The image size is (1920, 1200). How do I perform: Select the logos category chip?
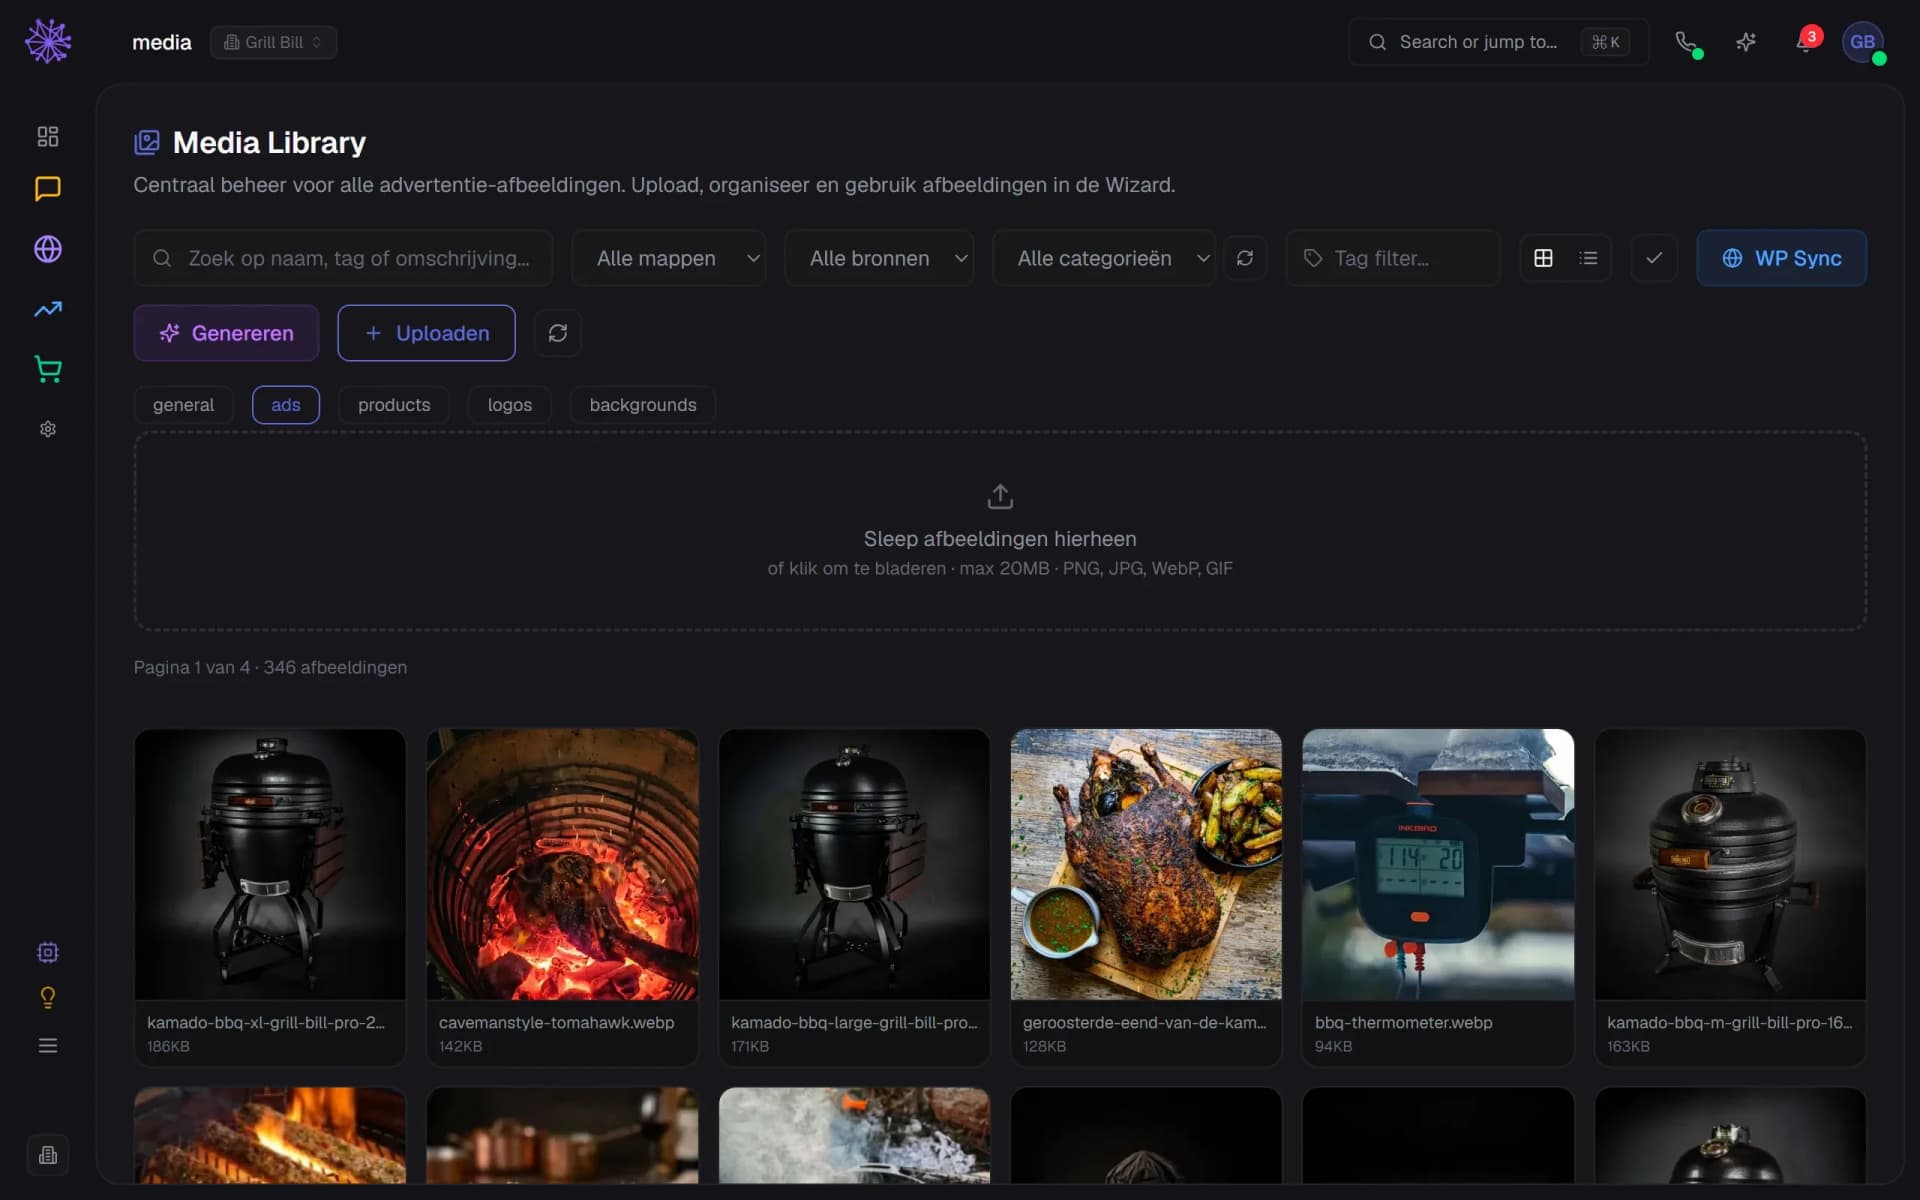[x=510, y=405]
